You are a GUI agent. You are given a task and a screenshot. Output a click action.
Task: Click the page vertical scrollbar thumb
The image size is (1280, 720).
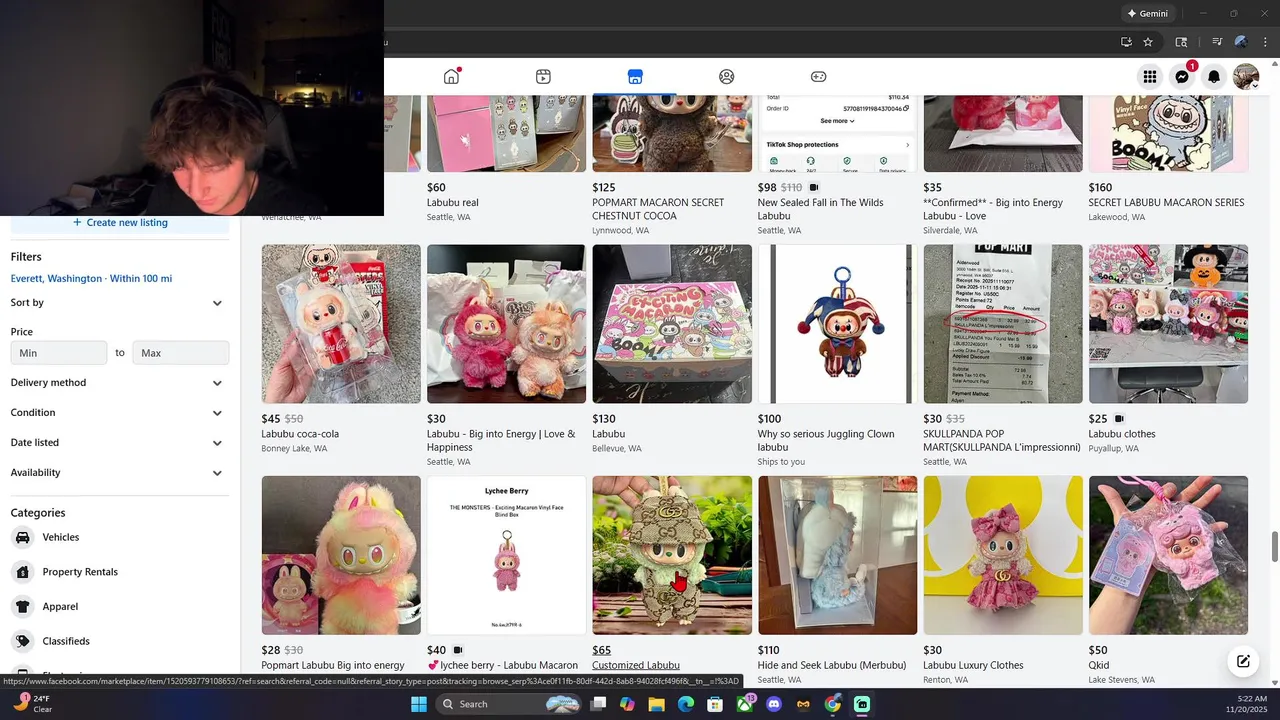point(1274,548)
